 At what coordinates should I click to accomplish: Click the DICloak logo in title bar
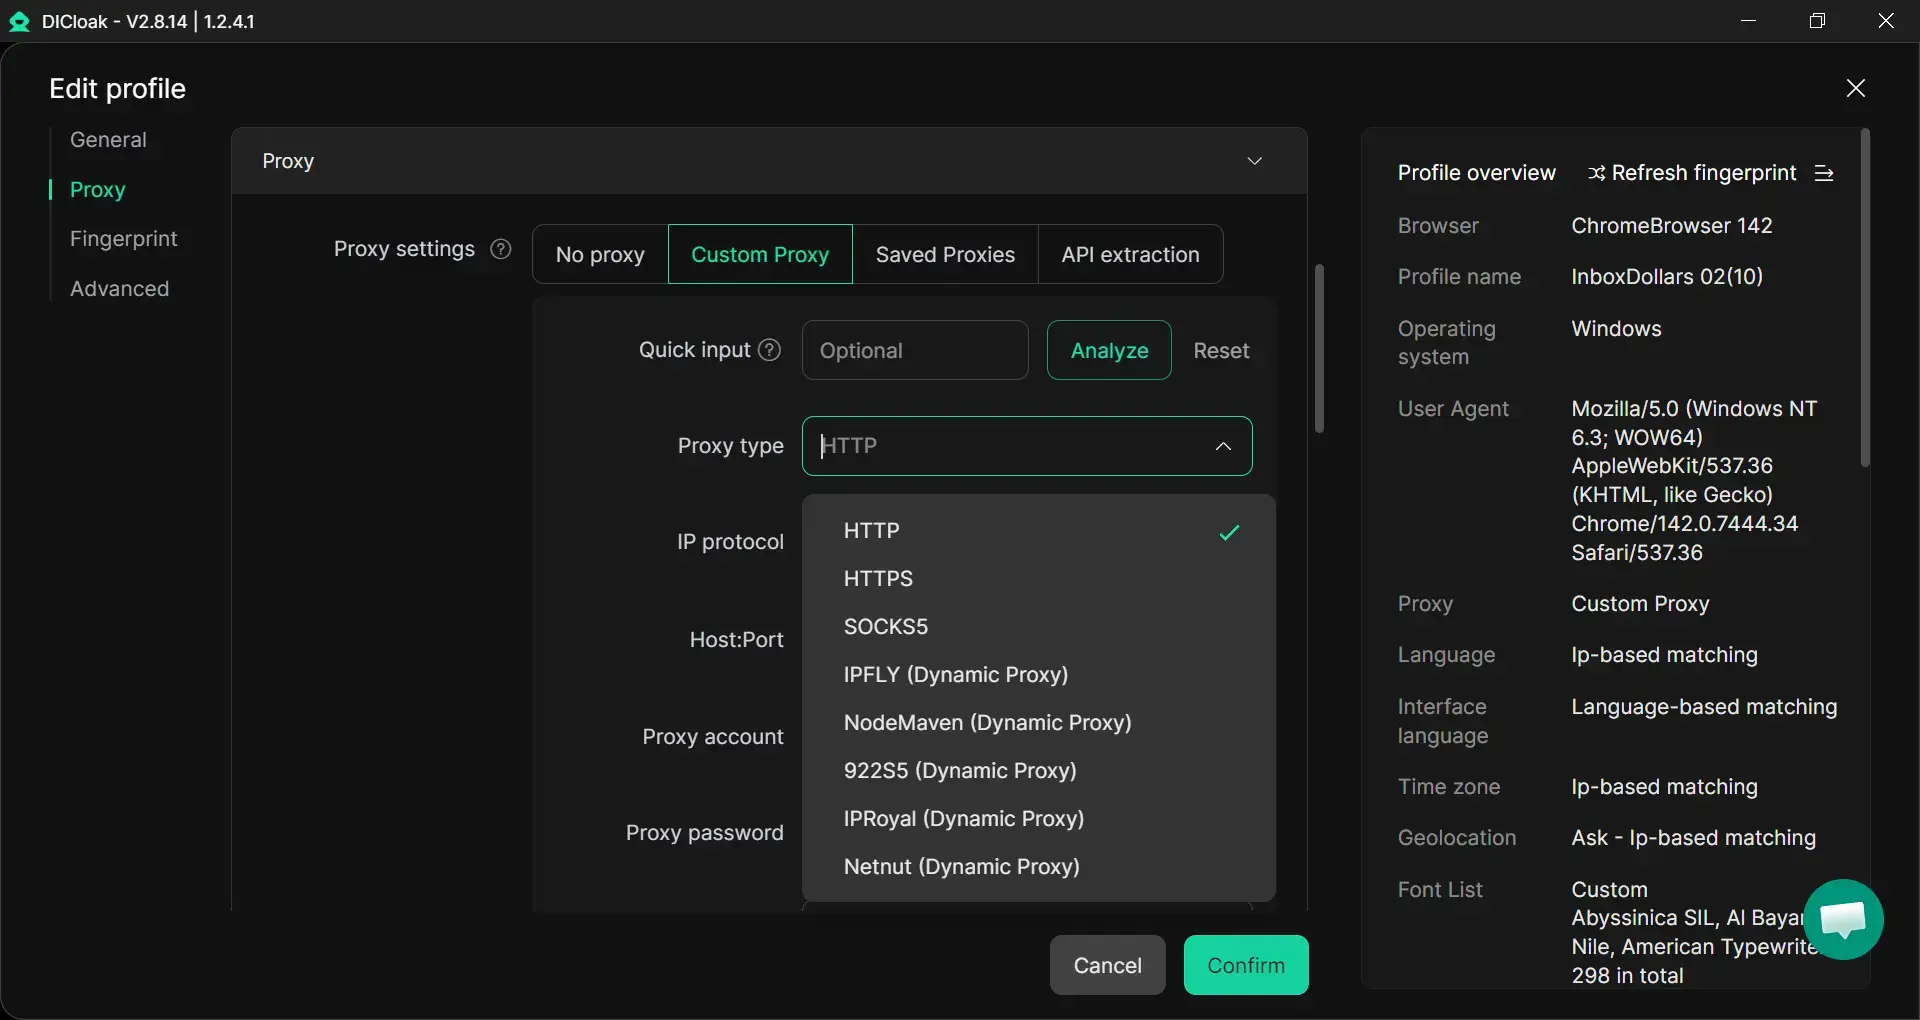tap(19, 21)
